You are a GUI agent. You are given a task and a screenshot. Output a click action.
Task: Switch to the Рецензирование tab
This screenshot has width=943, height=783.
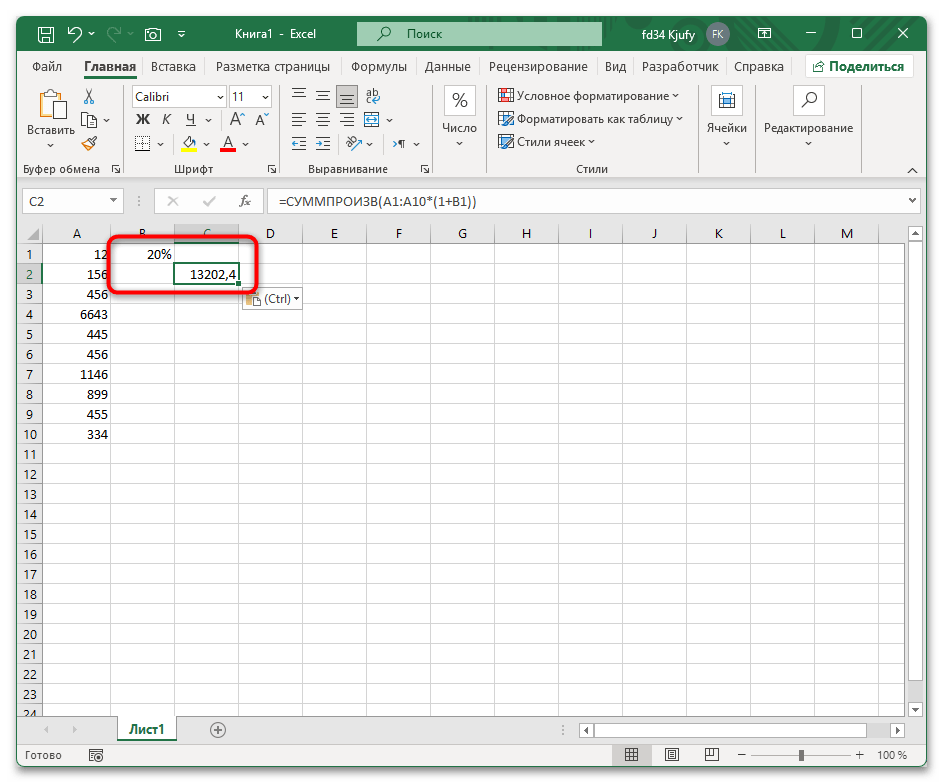click(538, 66)
